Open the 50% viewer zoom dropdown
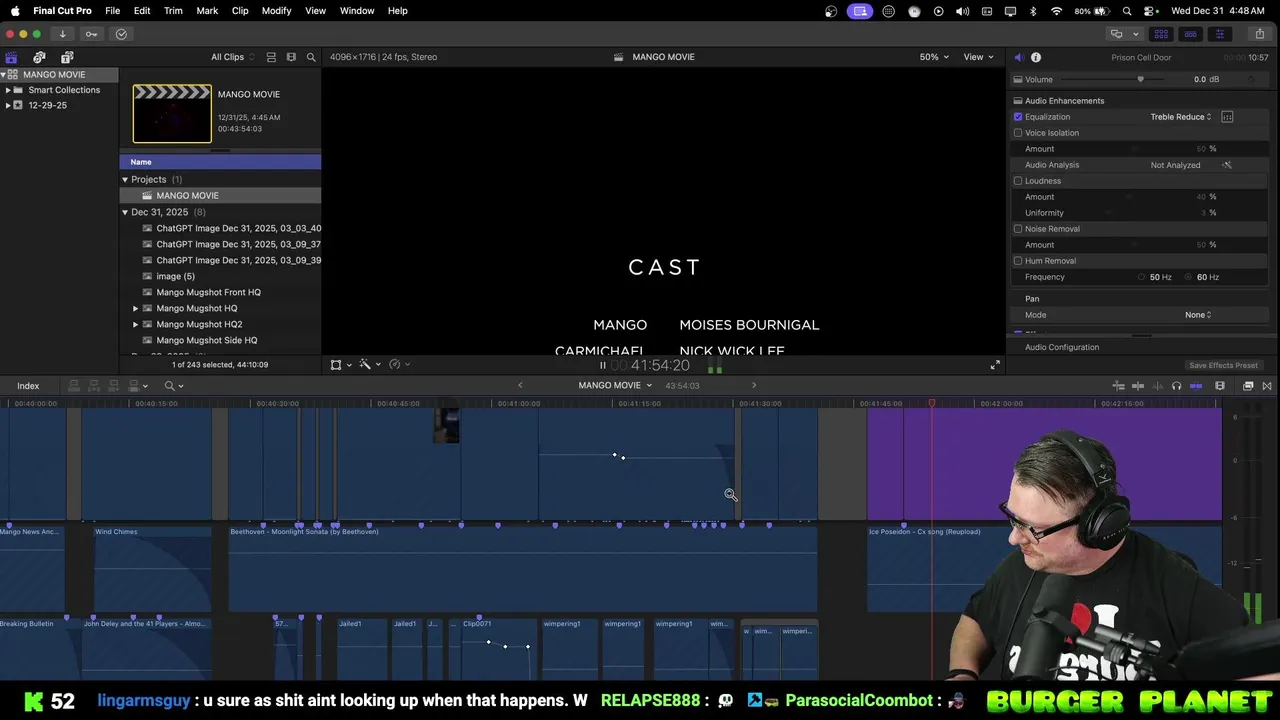 coord(934,57)
